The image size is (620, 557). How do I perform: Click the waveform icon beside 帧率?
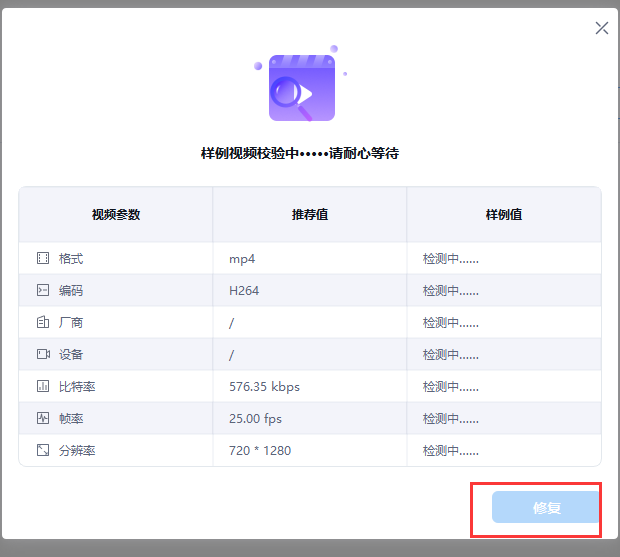(x=43, y=418)
